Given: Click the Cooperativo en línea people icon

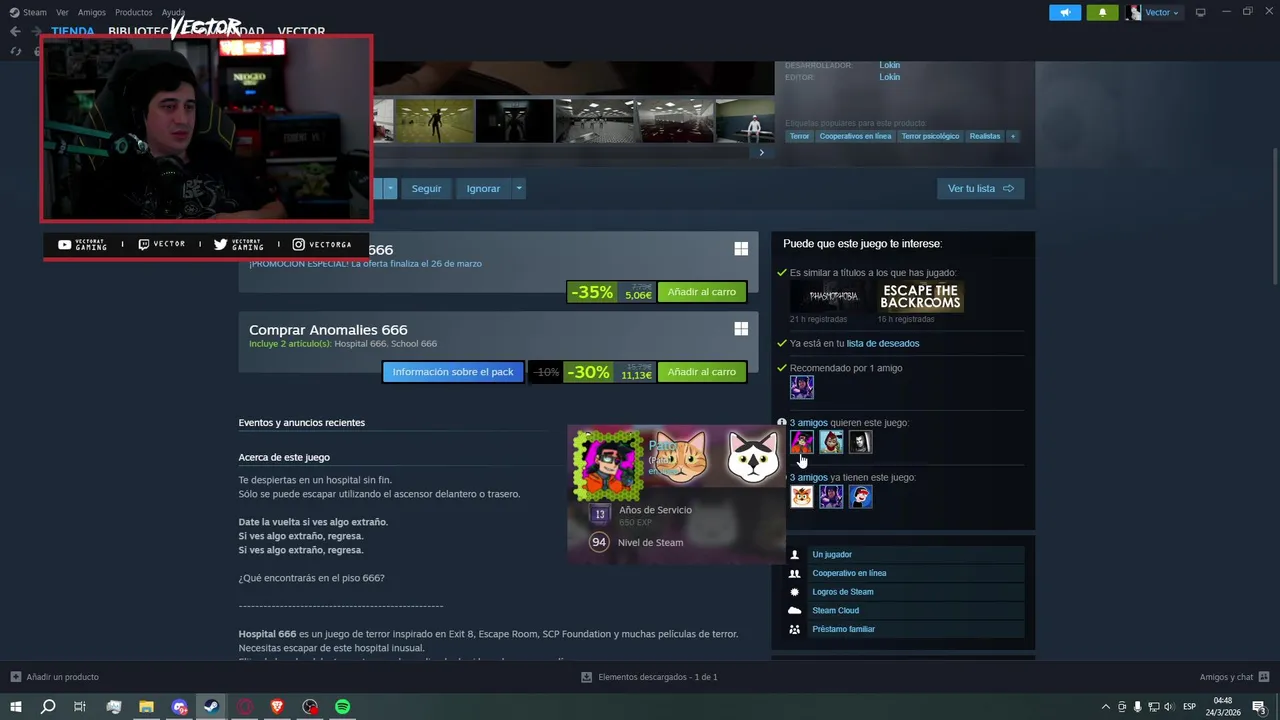Looking at the screenshot, I should pos(795,573).
